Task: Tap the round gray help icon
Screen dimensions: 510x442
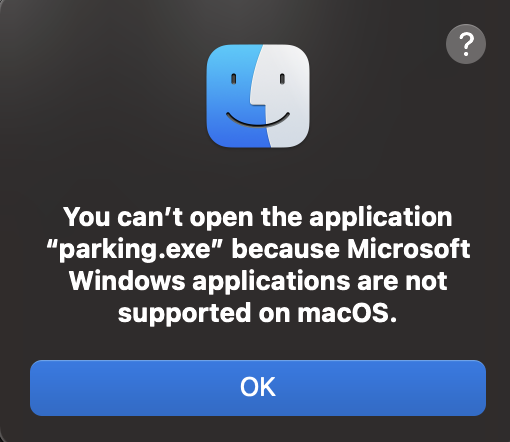Action: click(x=466, y=44)
